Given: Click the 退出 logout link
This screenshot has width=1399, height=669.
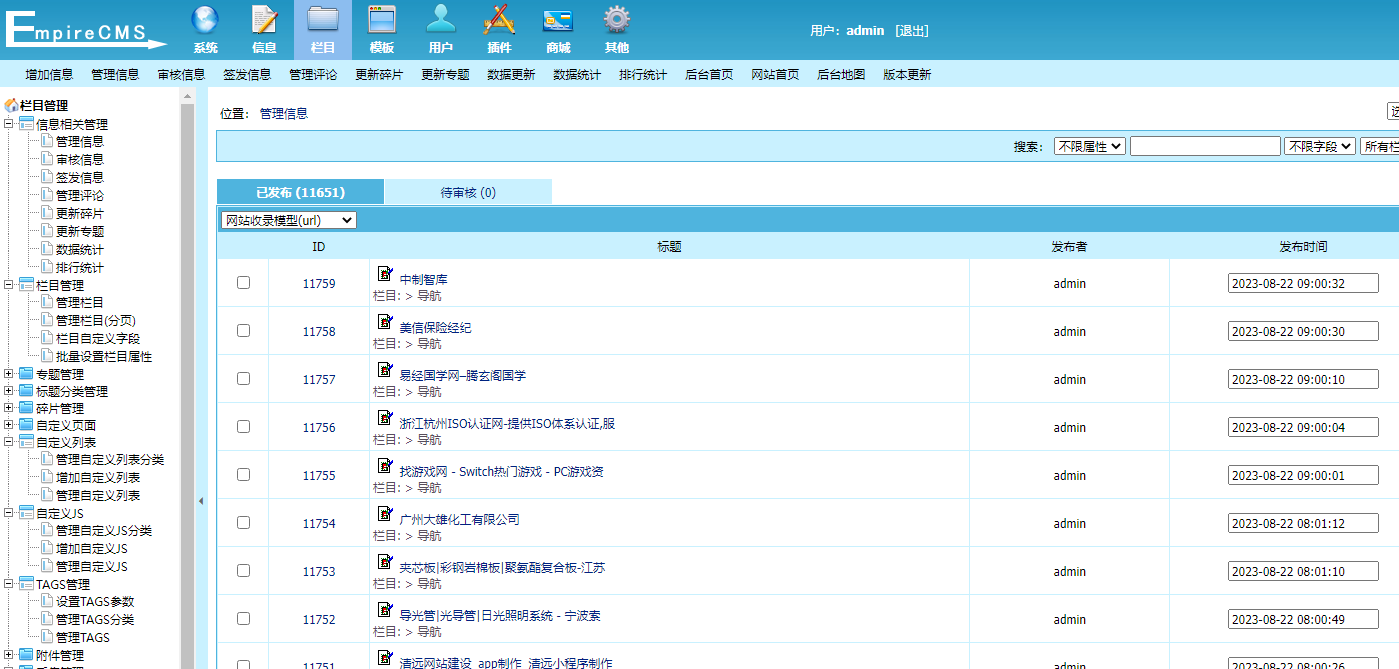Looking at the screenshot, I should [x=912, y=31].
